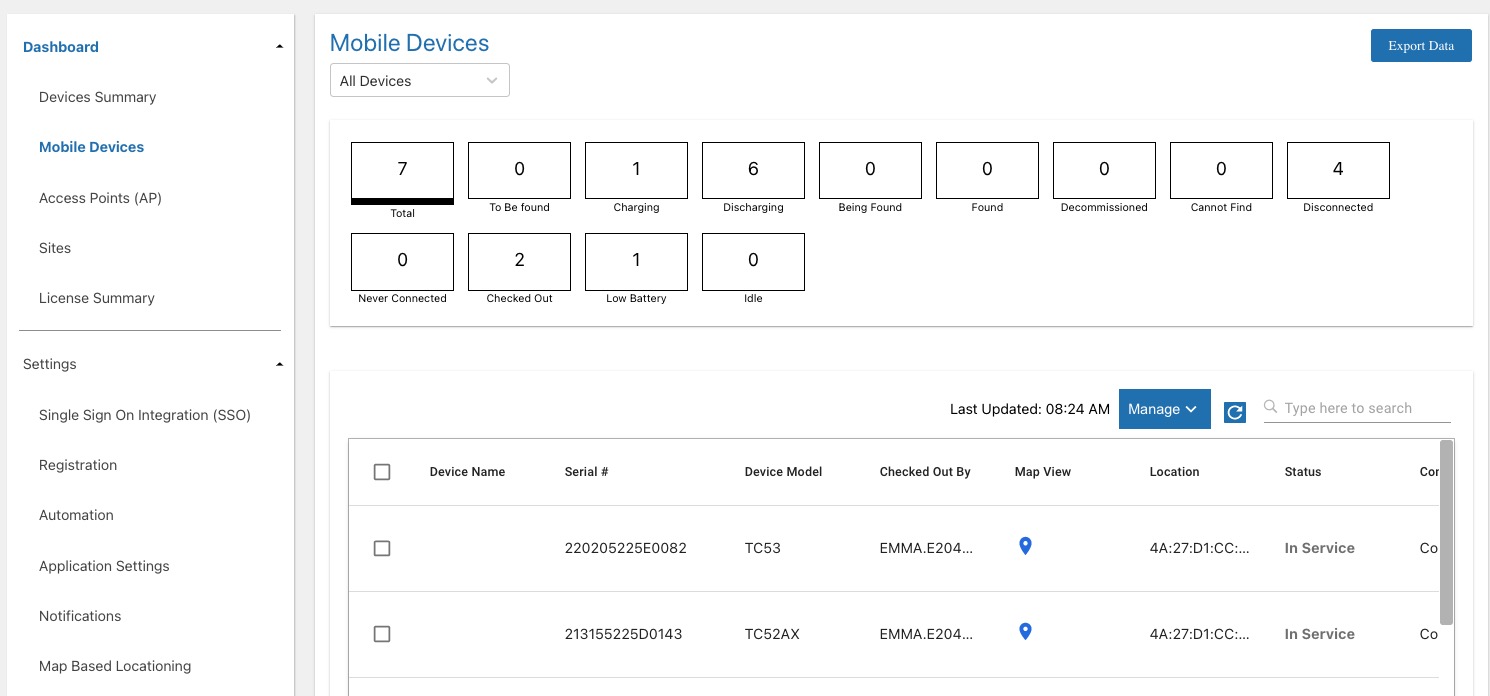Open the map view for device 220205225E0082
1490x696 pixels.
tap(1025, 546)
